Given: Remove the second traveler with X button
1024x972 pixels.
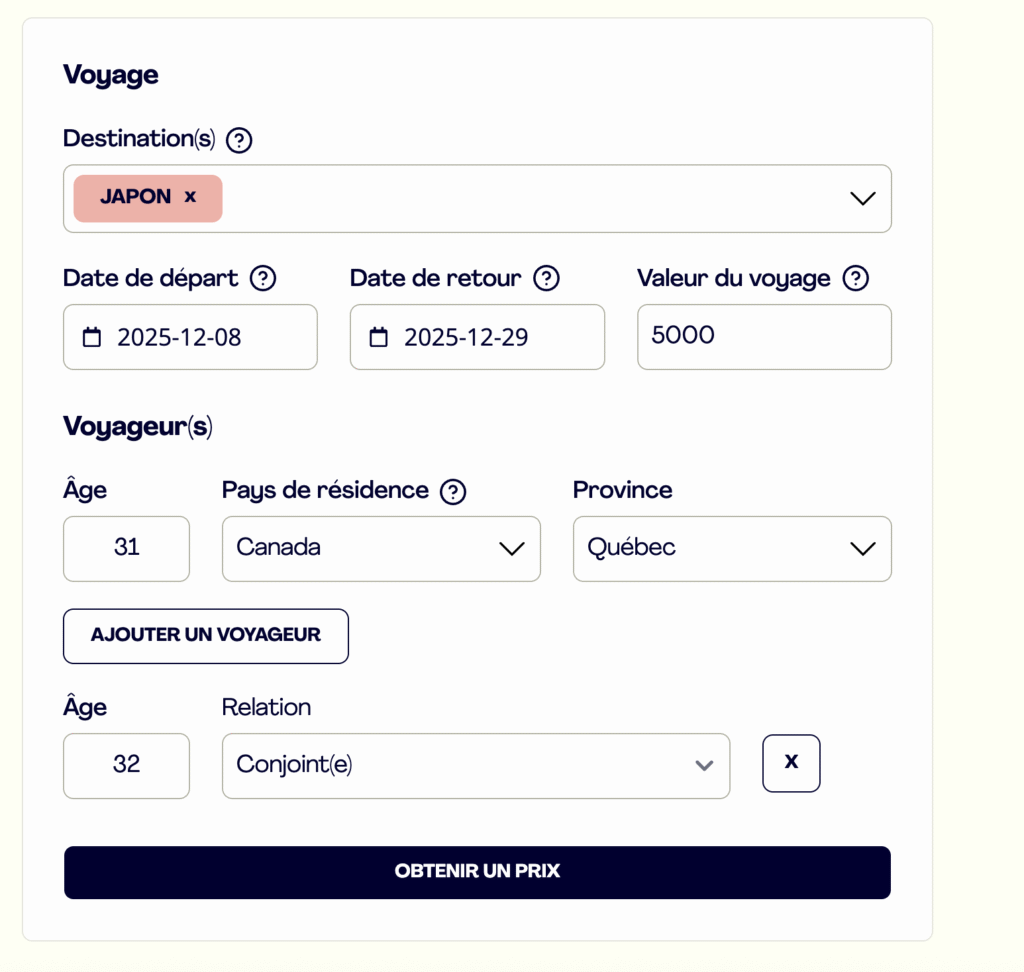Looking at the screenshot, I should pos(791,763).
